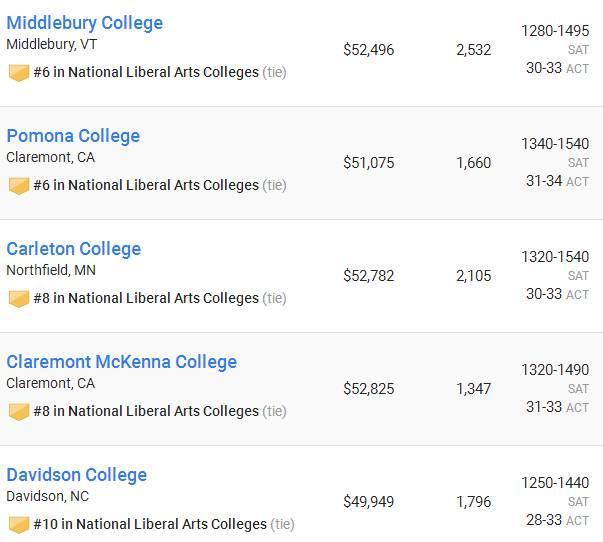
Task: Open the Davidson College link
Action: pos(77,475)
